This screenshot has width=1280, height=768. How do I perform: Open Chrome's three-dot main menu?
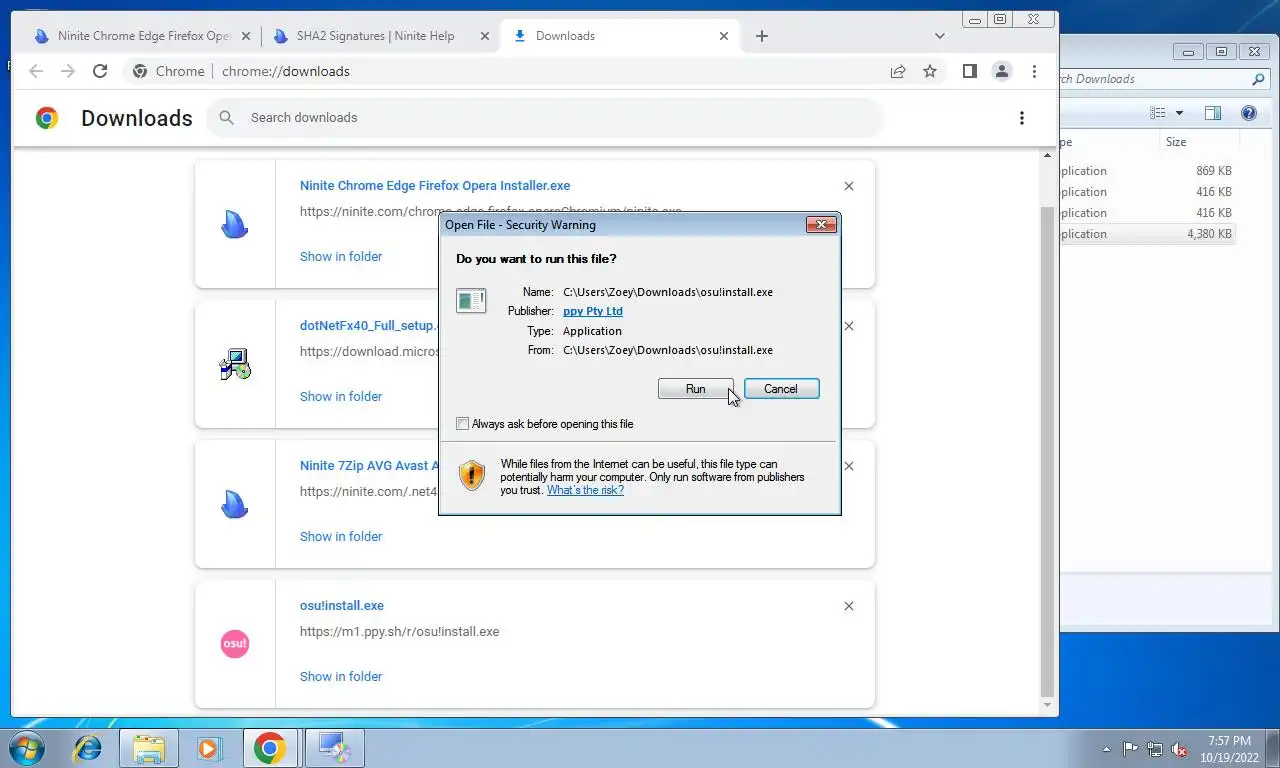pyautogui.click(x=1034, y=71)
